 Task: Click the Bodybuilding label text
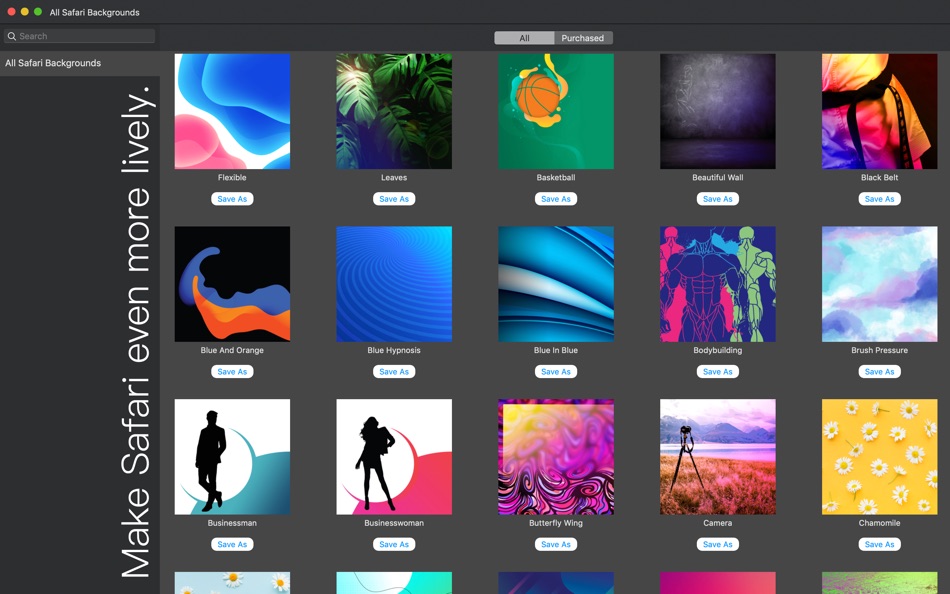click(x=717, y=350)
